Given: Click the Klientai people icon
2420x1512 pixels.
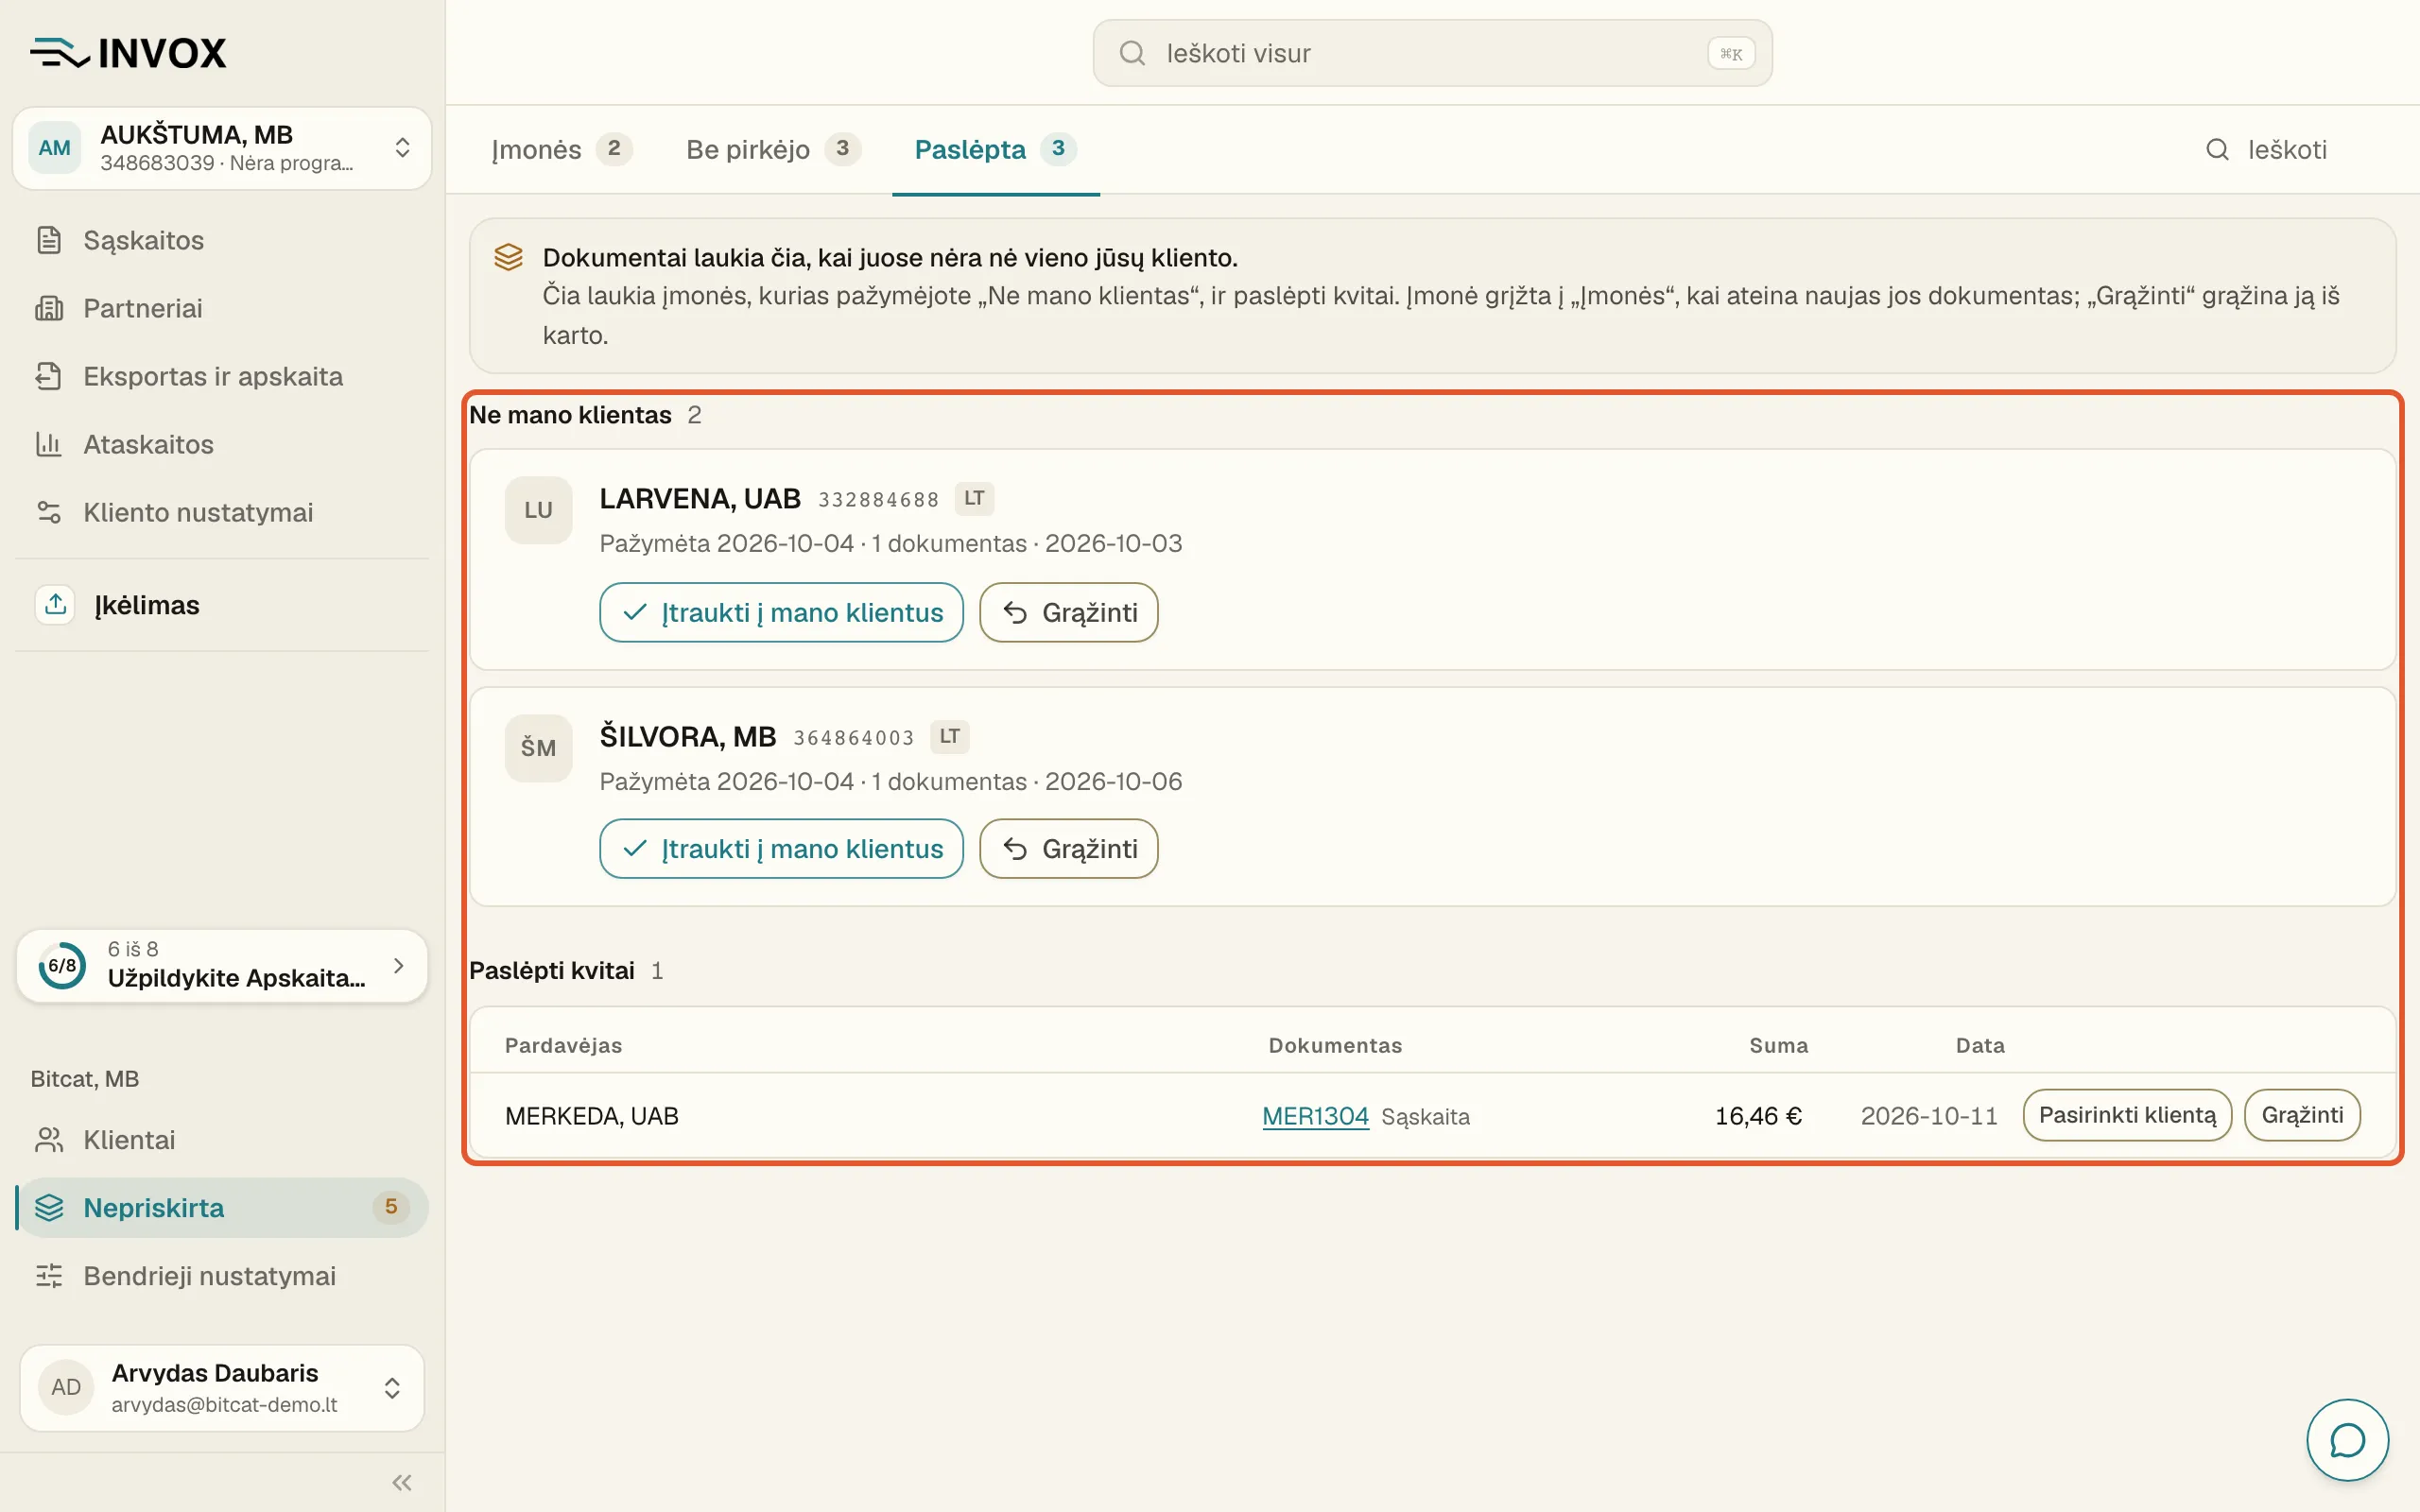Looking at the screenshot, I should (49, 1140).
